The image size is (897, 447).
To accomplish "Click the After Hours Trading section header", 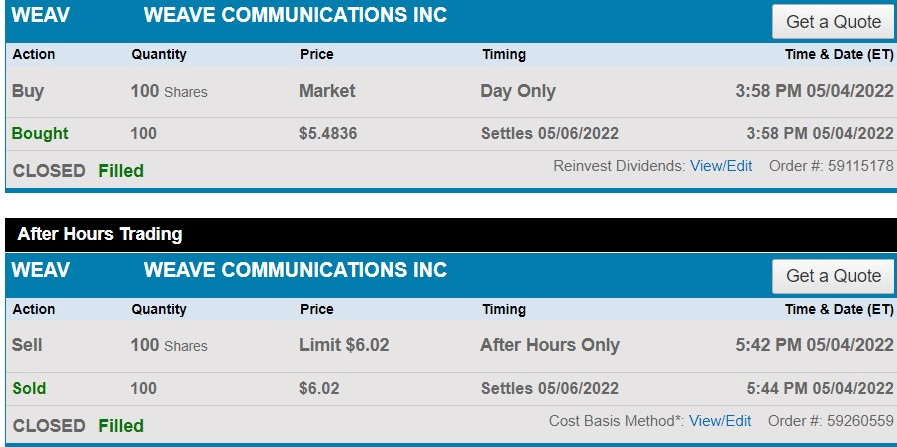I will [100, 235].
